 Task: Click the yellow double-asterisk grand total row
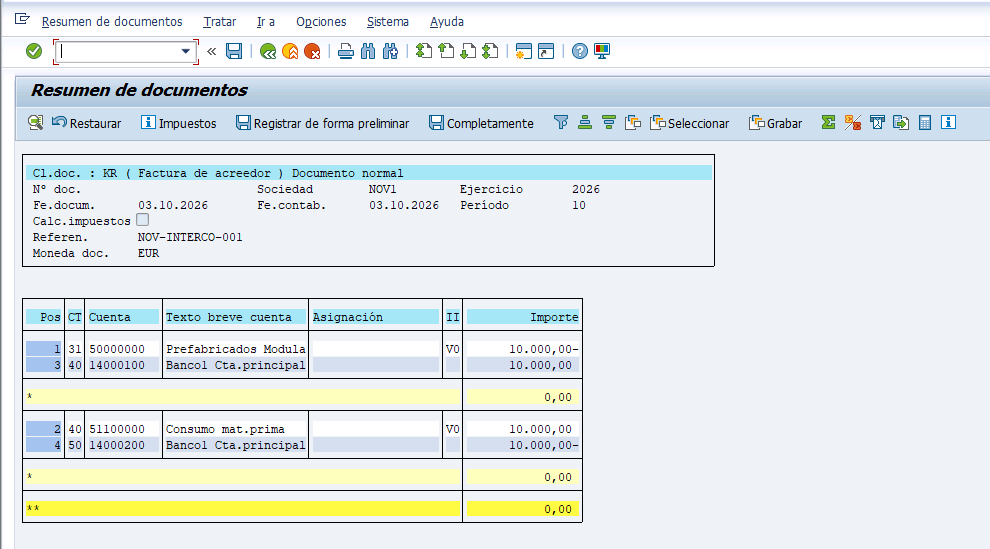[x=302, y=509]
